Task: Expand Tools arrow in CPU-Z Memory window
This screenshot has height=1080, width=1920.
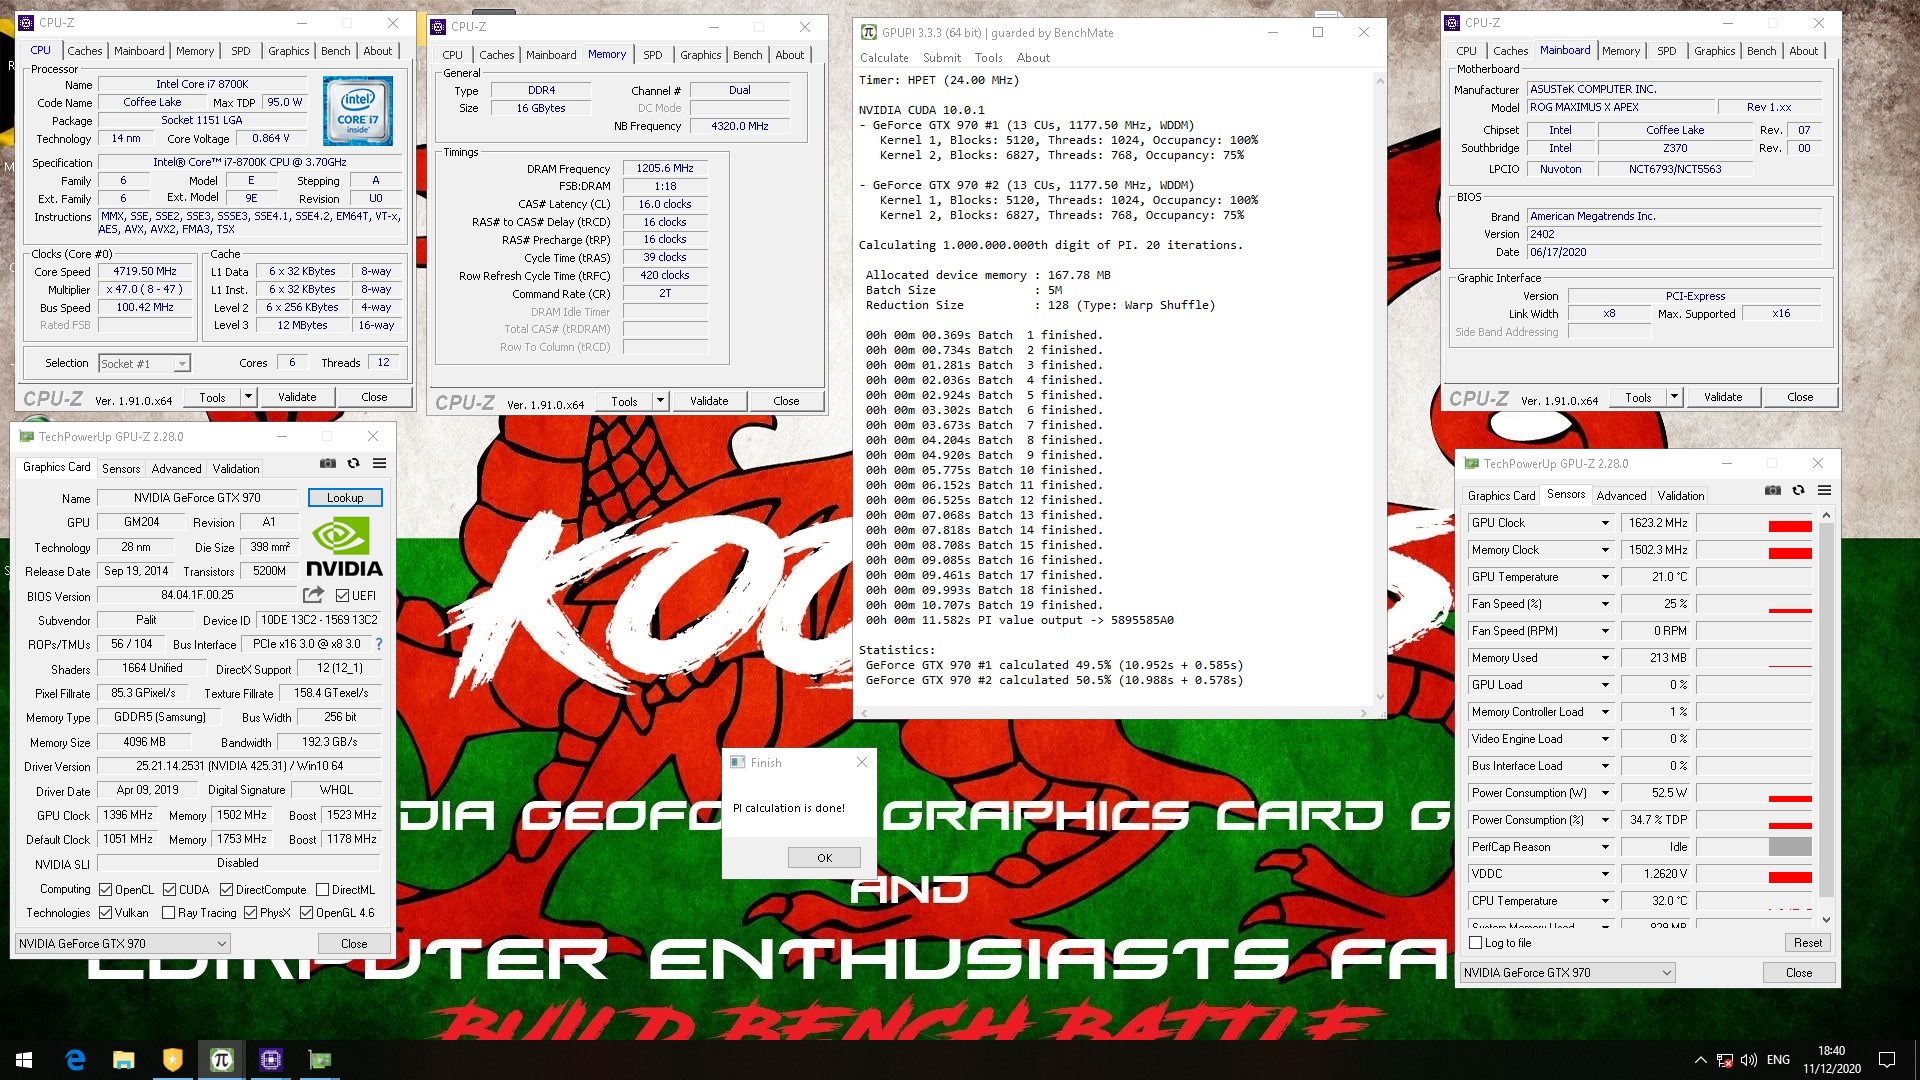Action: tap(660, 401)
